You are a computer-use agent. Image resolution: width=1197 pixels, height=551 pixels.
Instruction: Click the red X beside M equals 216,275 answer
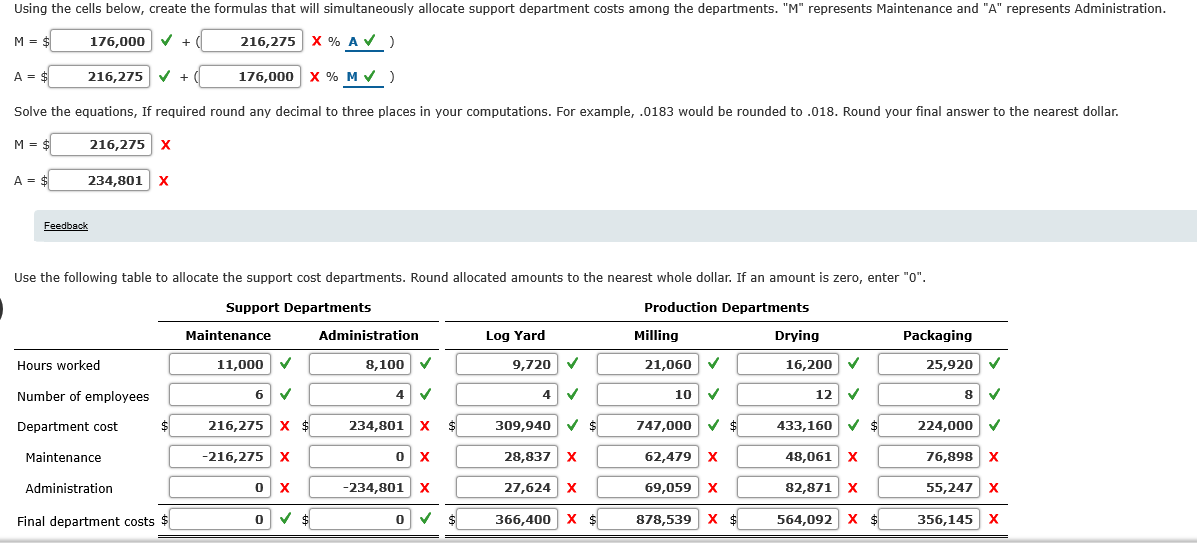(166, 144)
